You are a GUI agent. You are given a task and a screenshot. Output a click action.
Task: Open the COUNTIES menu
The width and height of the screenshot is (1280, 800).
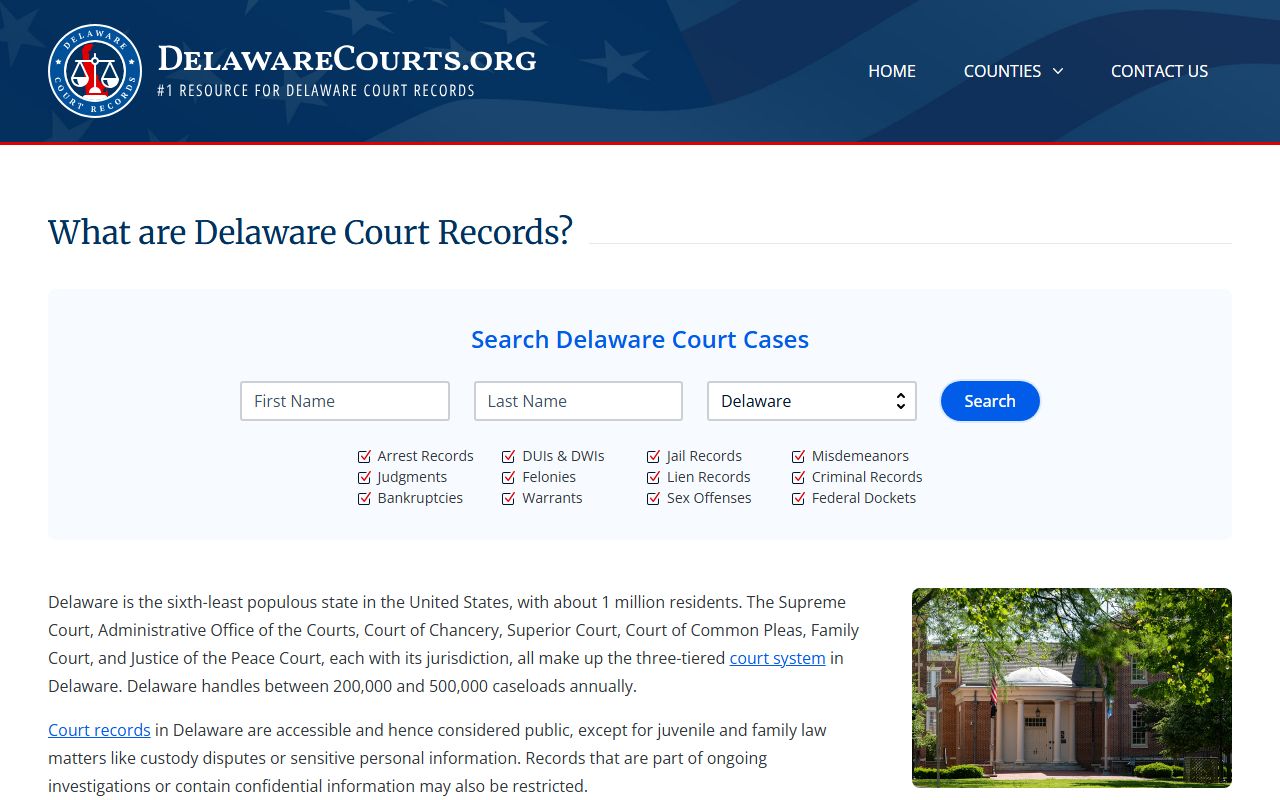1013,71
